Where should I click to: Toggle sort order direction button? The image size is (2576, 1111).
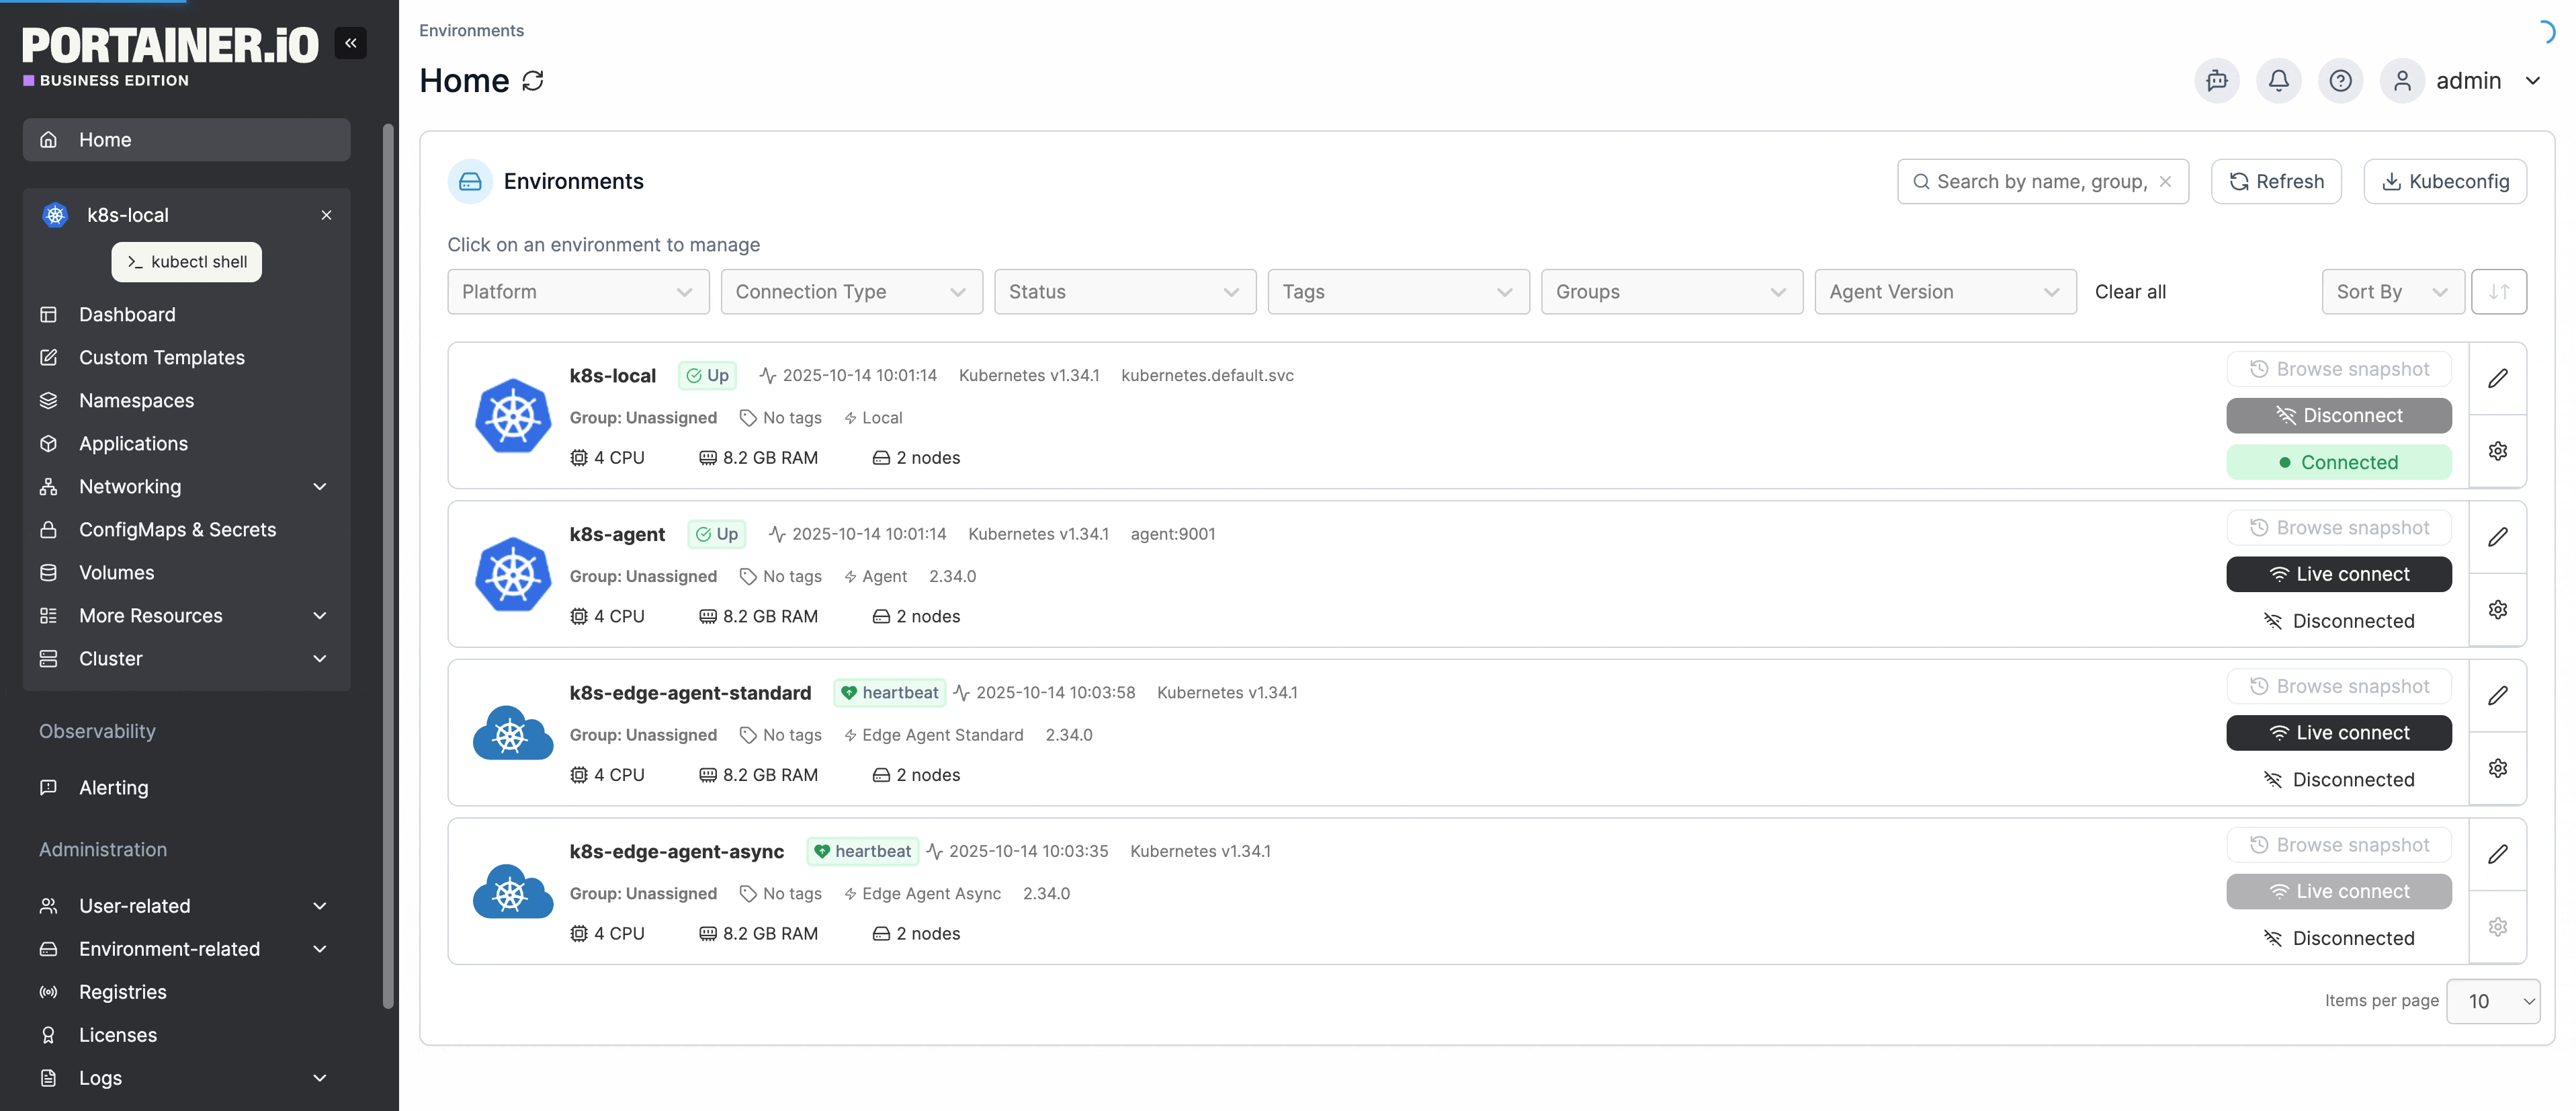(2498, 291)
